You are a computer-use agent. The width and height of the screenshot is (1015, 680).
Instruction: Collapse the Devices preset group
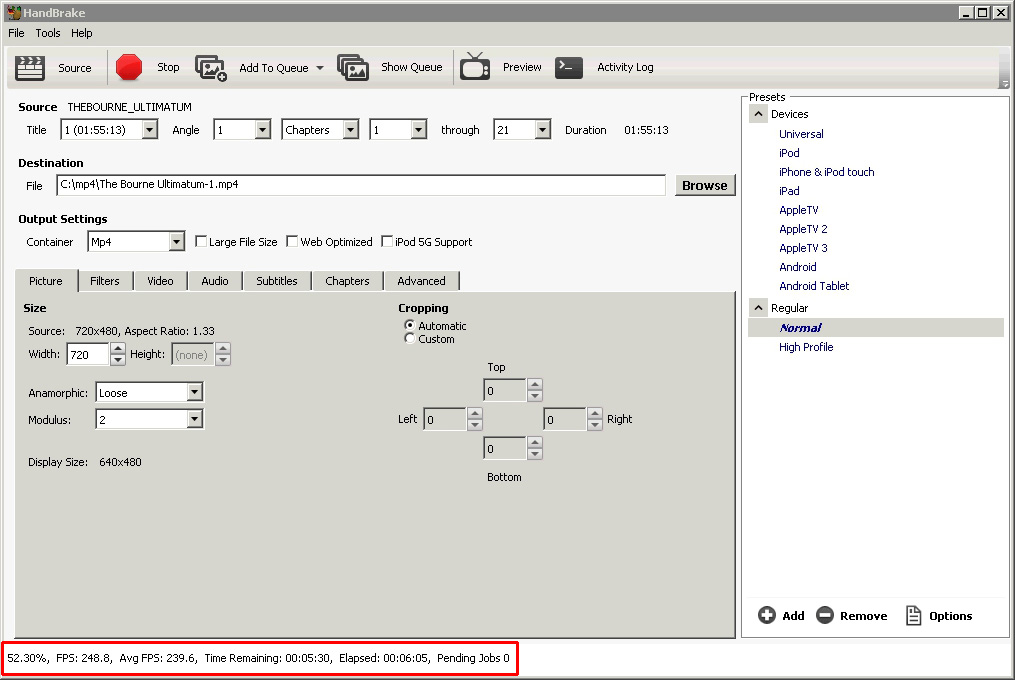coord(759,114)
